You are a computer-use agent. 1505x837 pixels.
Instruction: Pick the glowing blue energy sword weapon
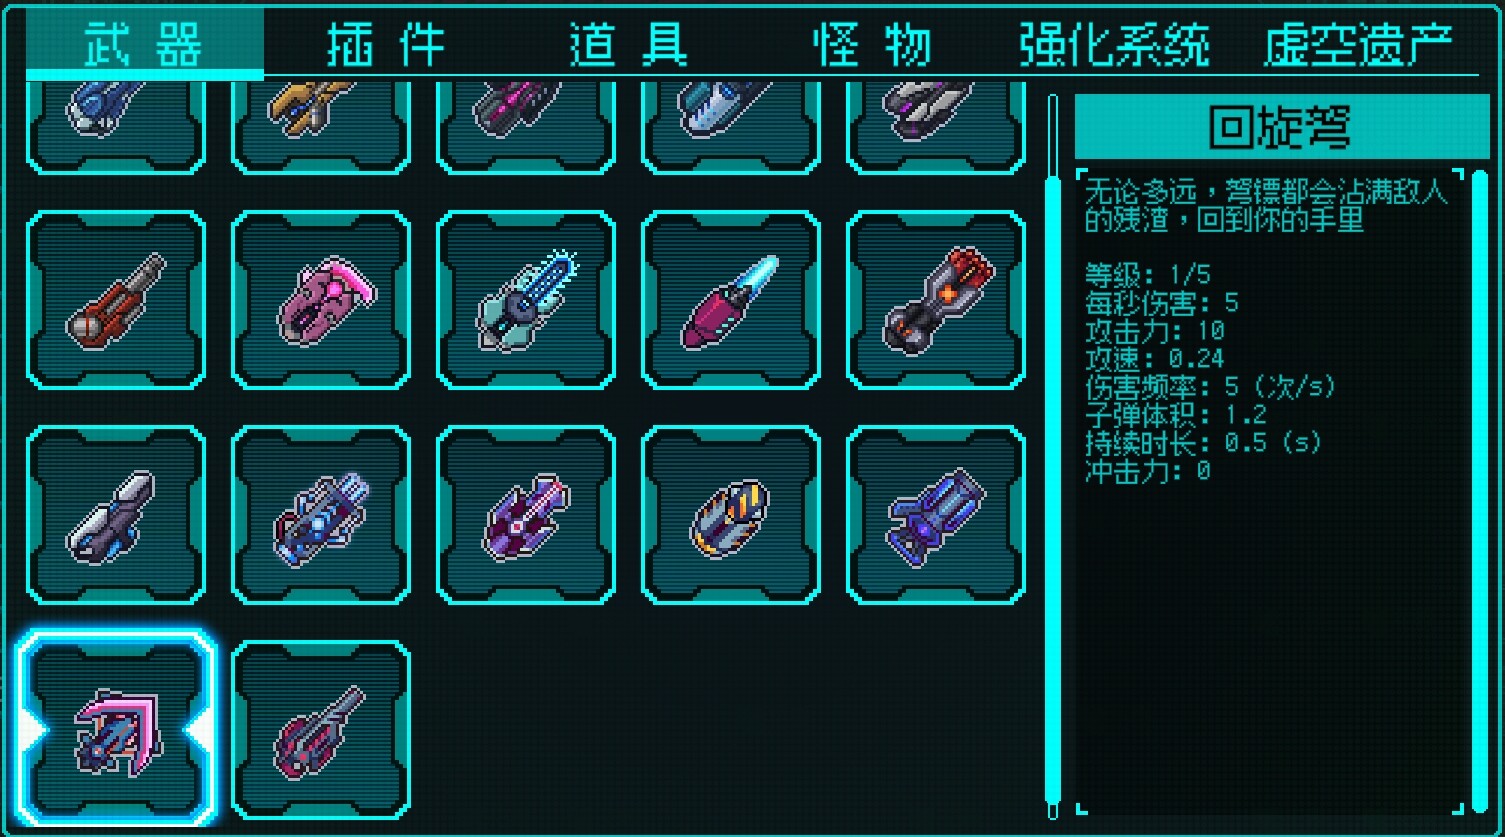point(731,300)
